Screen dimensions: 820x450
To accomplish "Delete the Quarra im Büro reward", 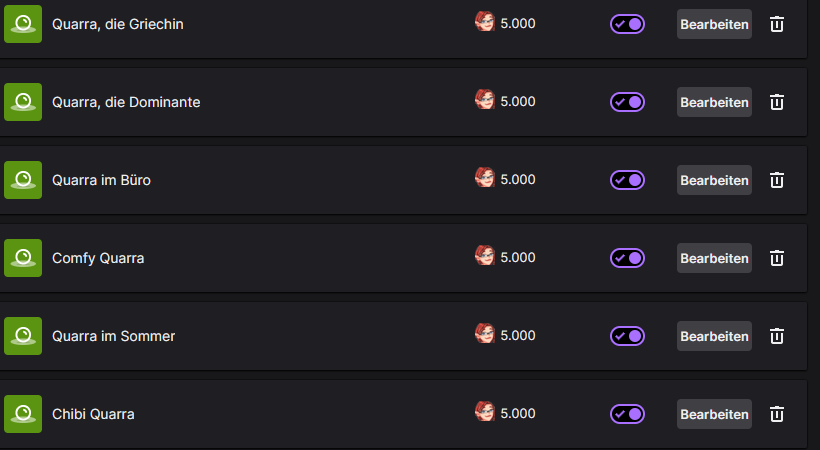I will 777,180.
